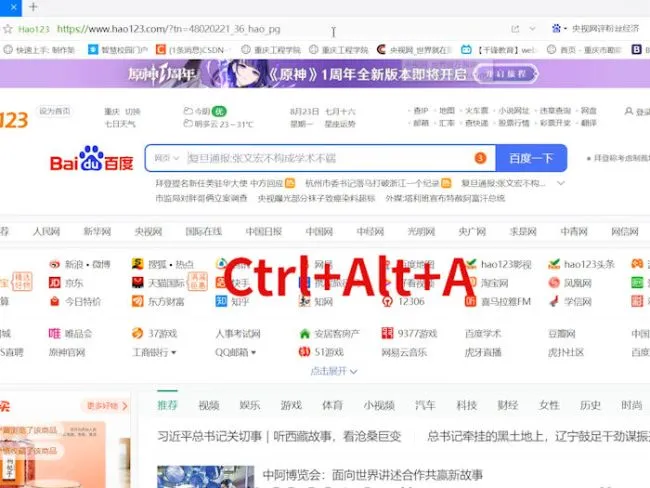The width and height of the screenshot is (650, 488).
Task: Open the 火车票 quick link
Action: pos(477,111)
